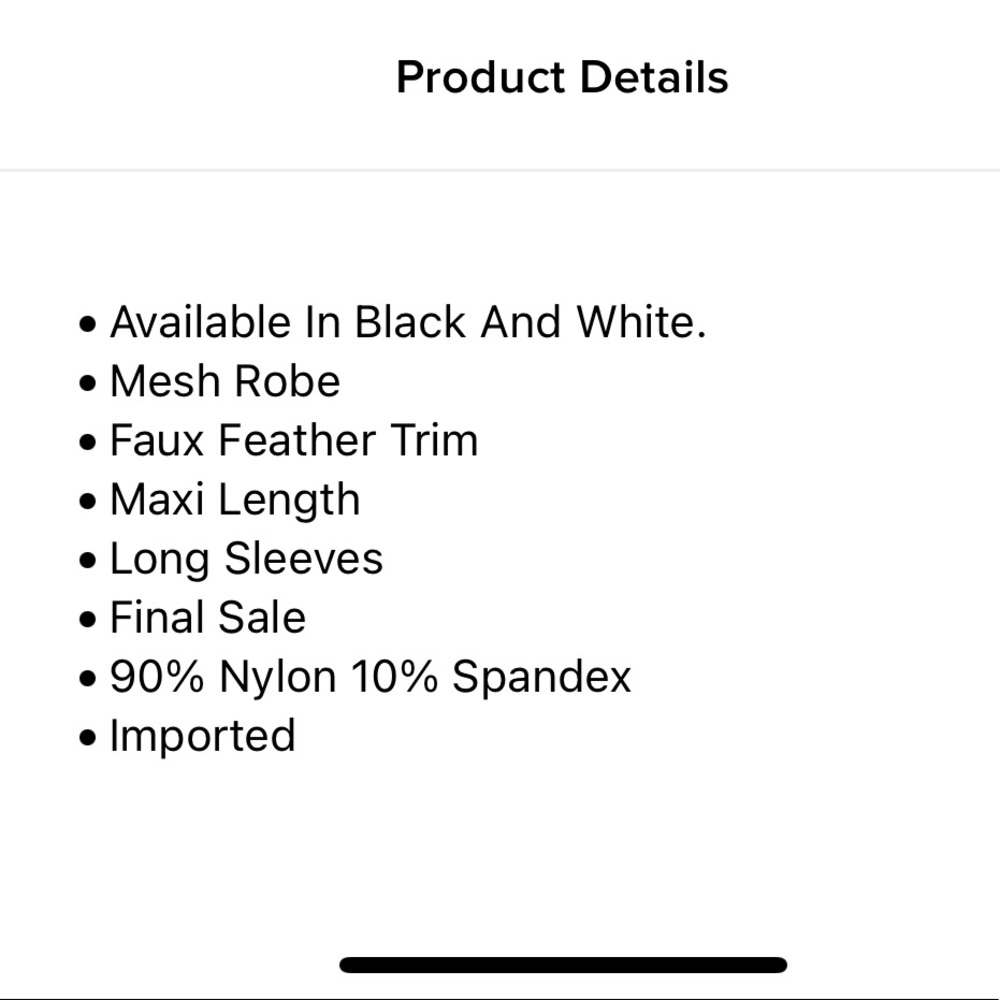Click the 'Available In Black And White' line
The height and width of the screenshot is (1000, 1000).
pyautogui.click(x=407, y=323)
